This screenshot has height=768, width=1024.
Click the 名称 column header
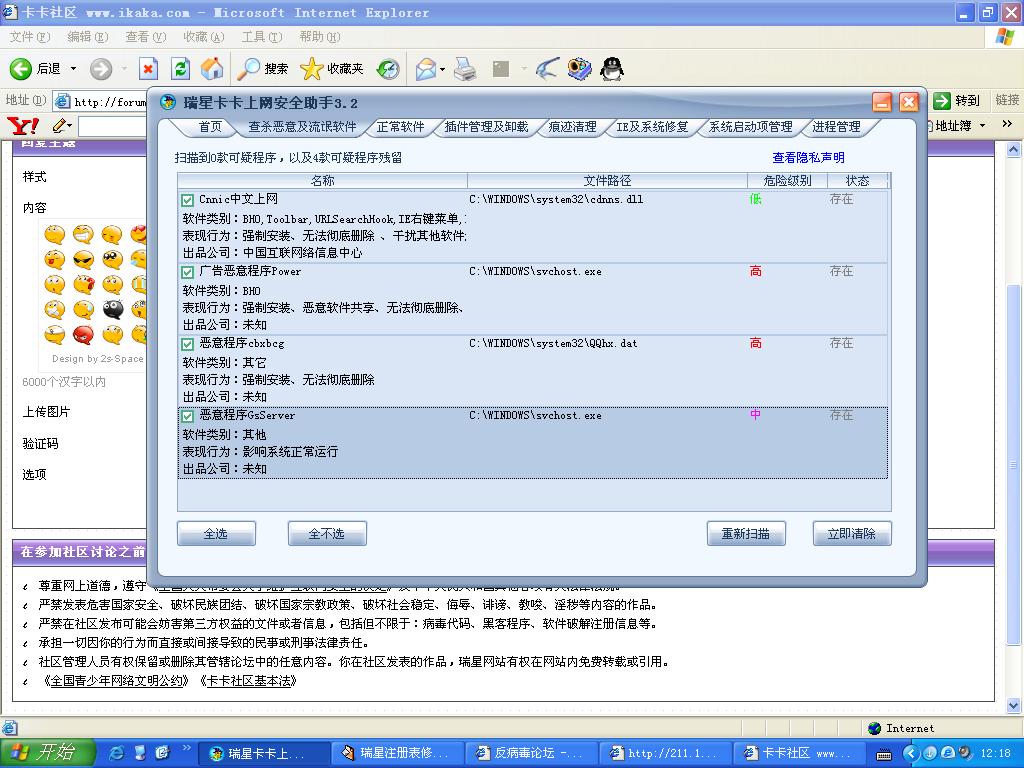(x=323, y=181)
